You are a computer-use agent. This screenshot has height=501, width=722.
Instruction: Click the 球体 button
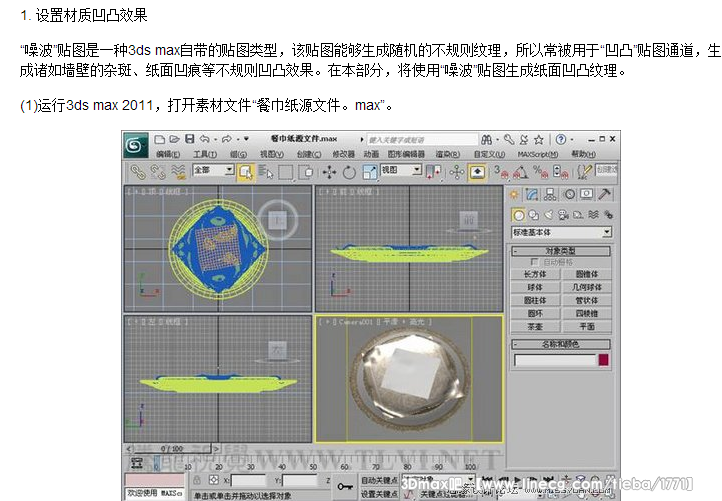tap(535, 287)
